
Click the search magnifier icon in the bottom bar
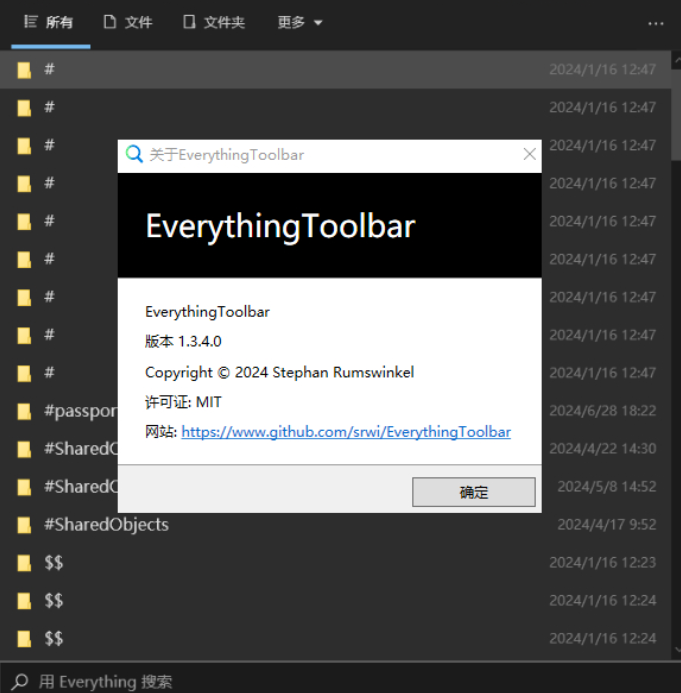pos(19,681)
